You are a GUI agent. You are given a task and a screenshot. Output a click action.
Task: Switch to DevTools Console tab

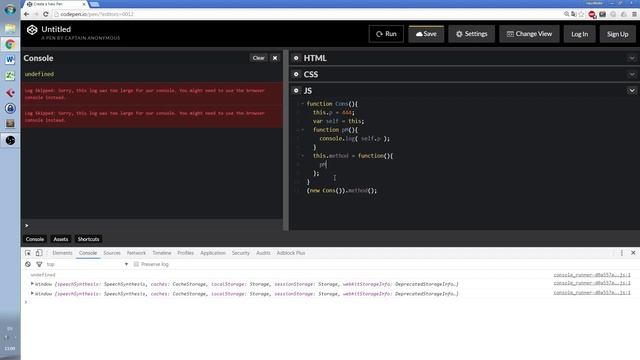click(x=88, y=253)
